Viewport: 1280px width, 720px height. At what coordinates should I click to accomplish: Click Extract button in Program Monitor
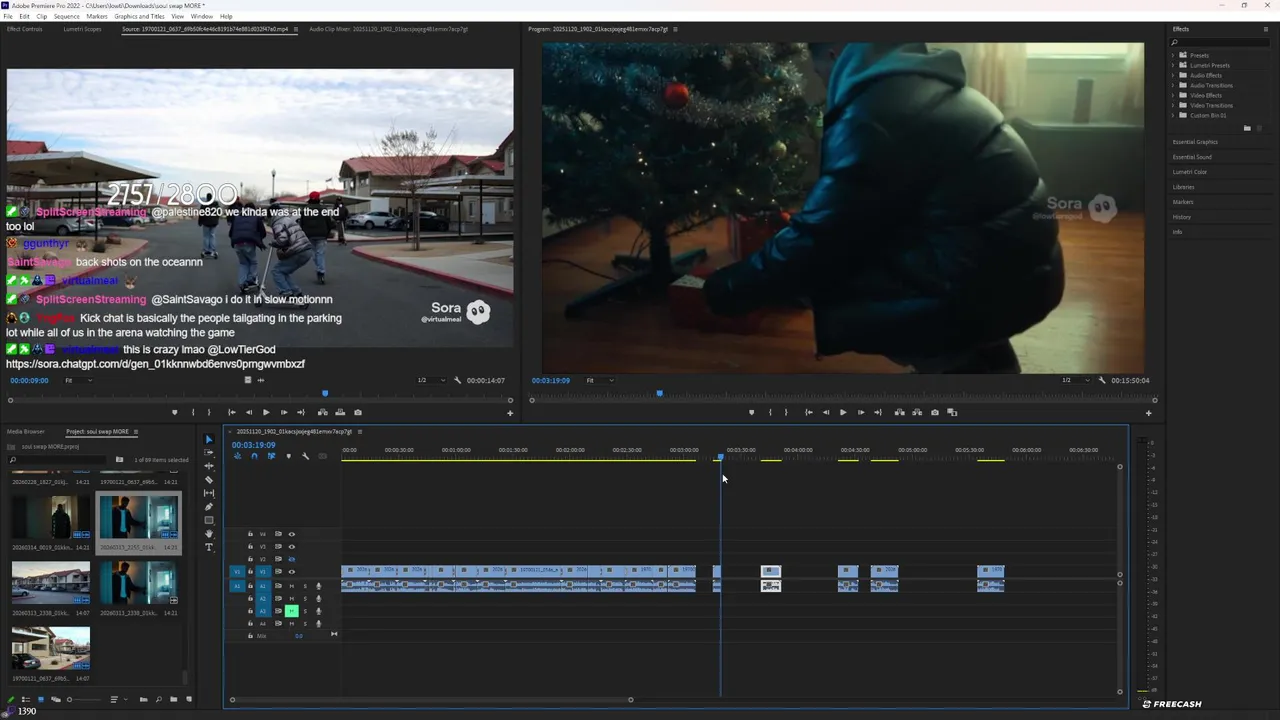(x=917, y=412)
